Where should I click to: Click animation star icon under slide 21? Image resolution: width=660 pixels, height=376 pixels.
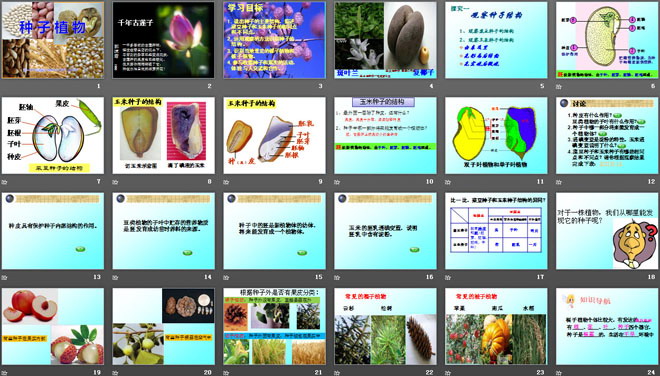[x=226, y=373]
